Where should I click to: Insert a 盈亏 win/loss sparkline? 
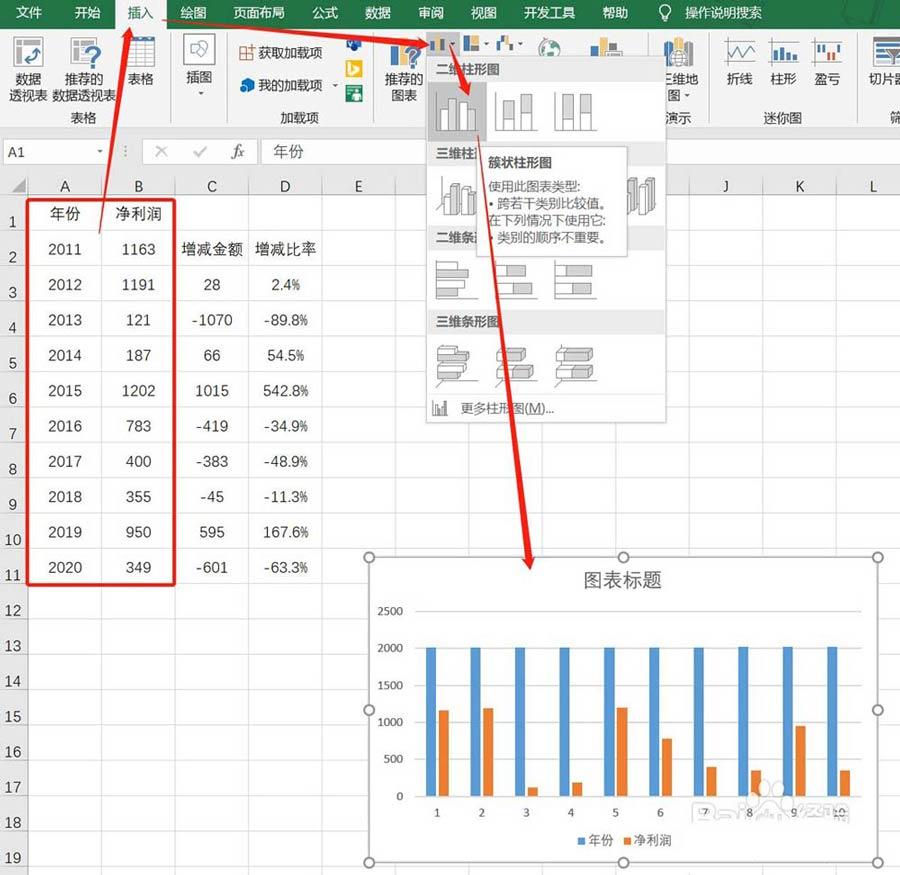click(827, 62)
